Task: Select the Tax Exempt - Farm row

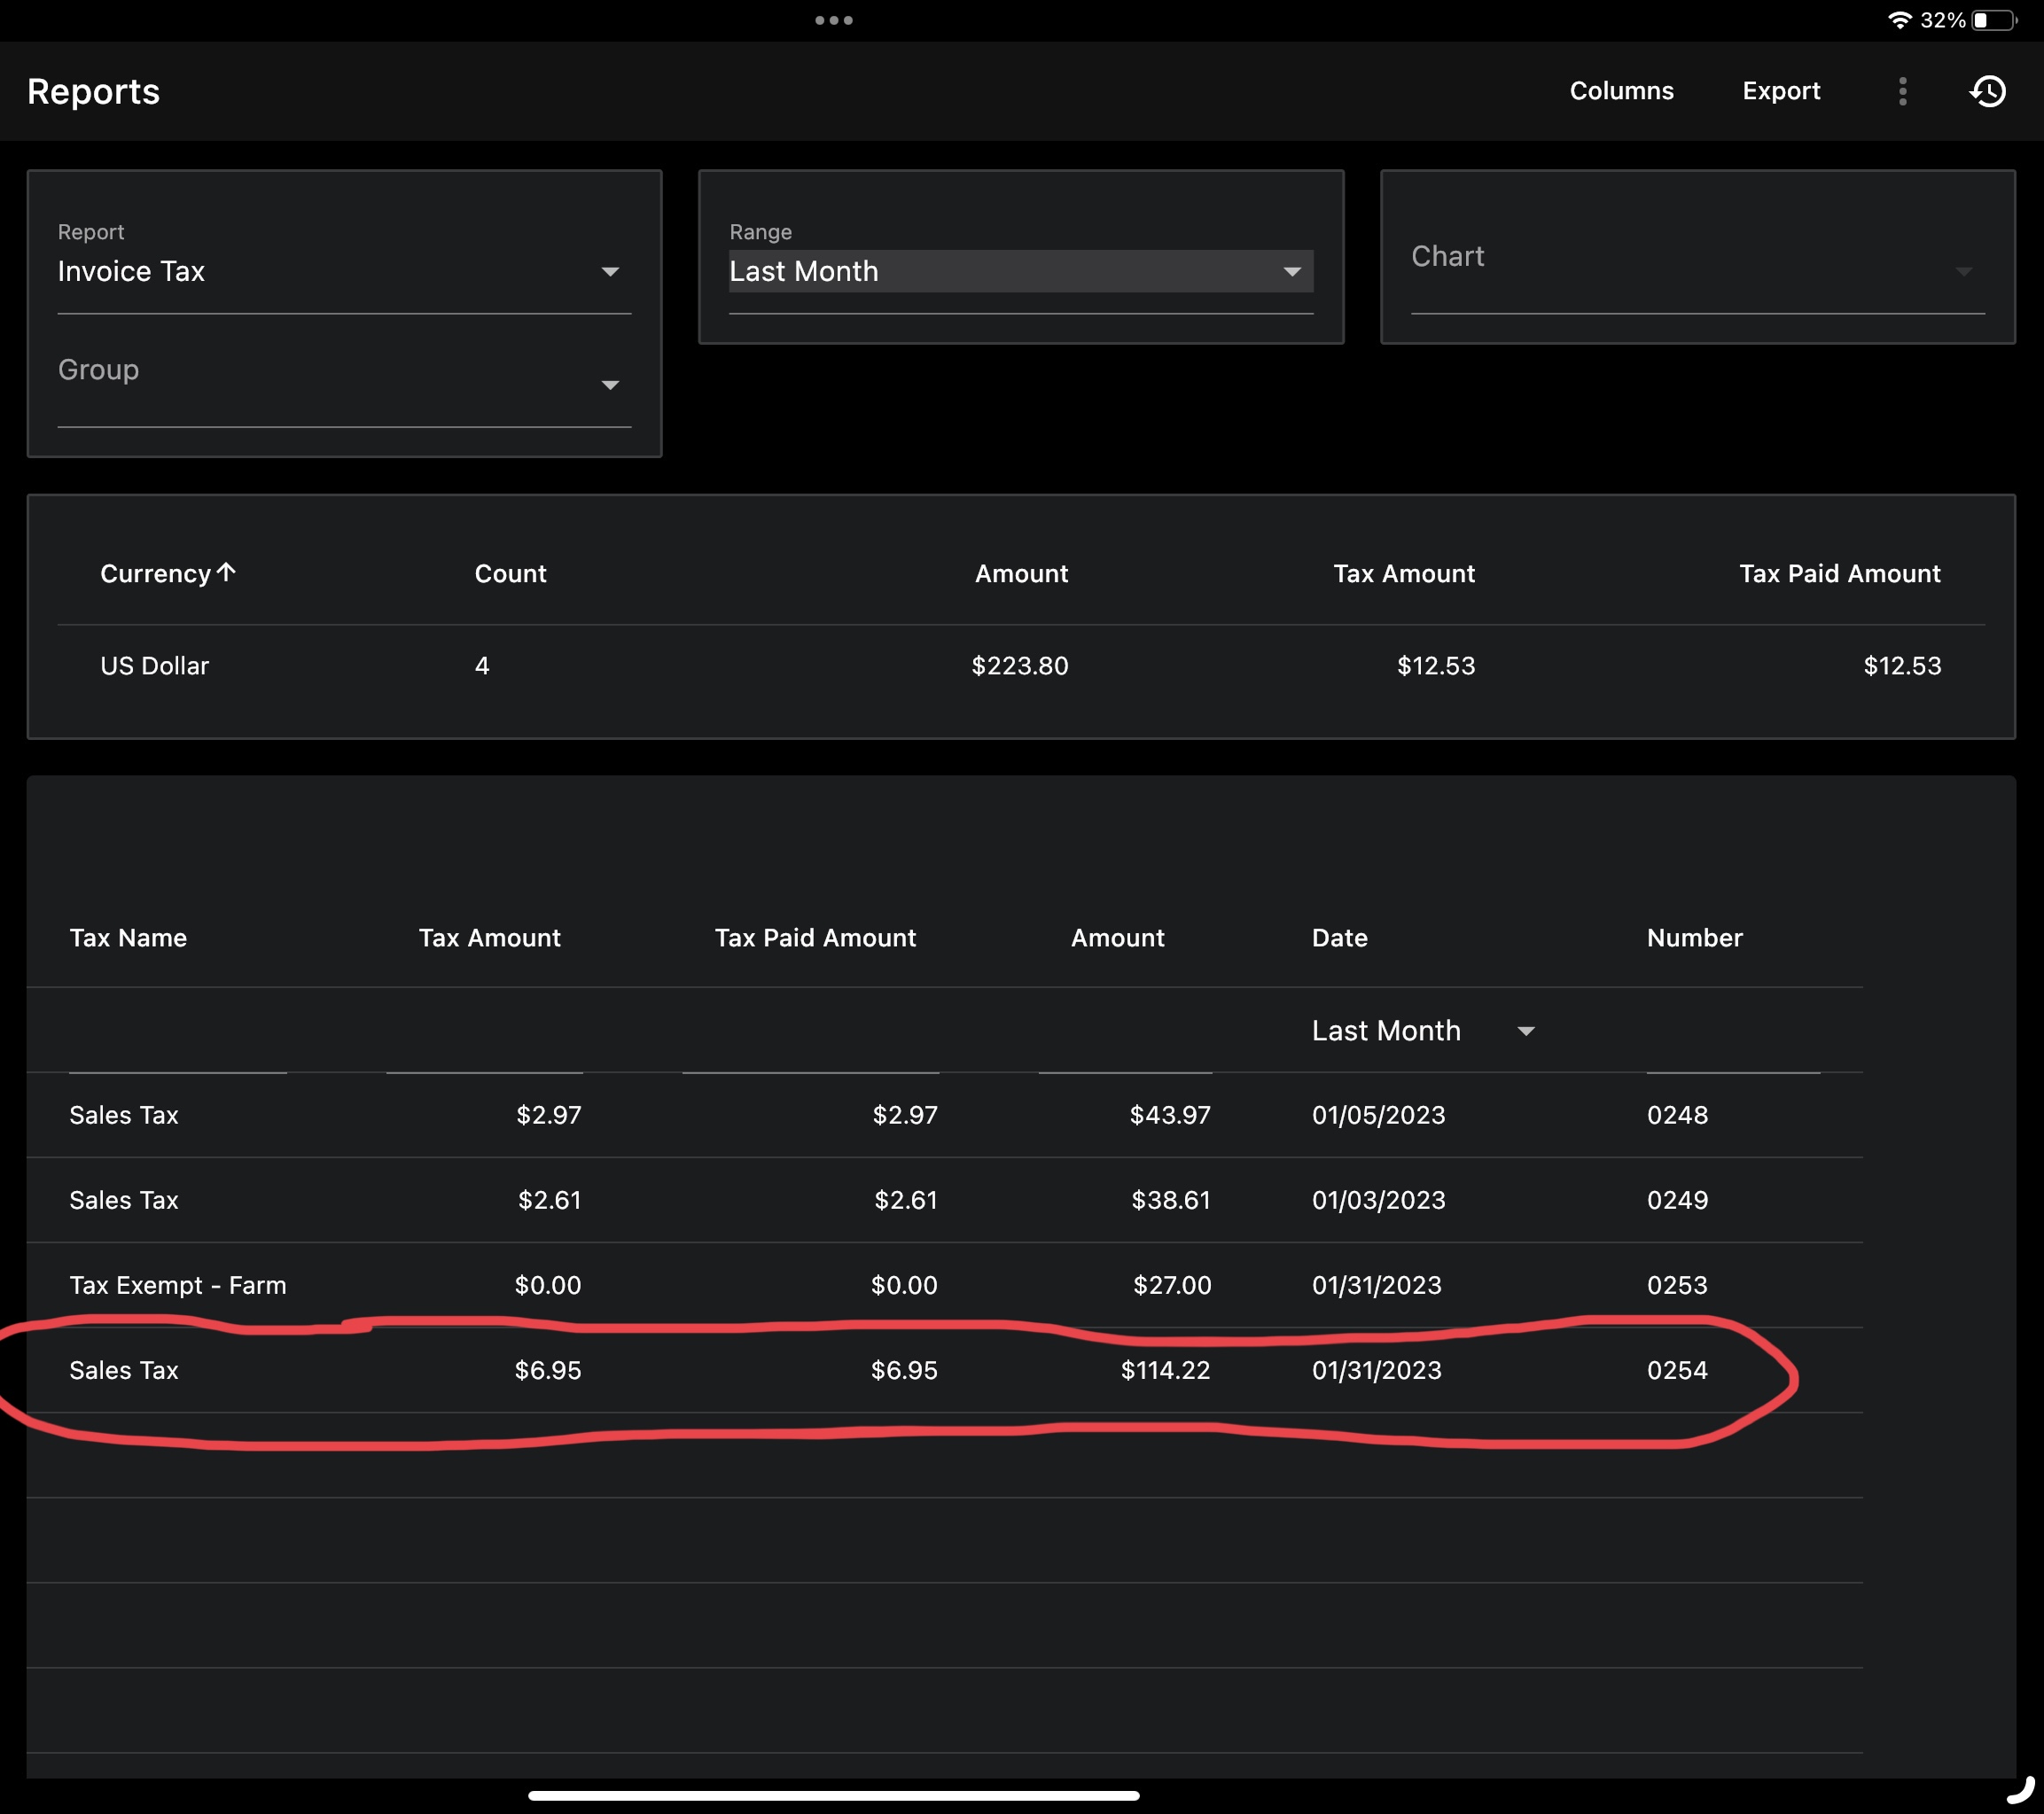Action: point(900,1285)
